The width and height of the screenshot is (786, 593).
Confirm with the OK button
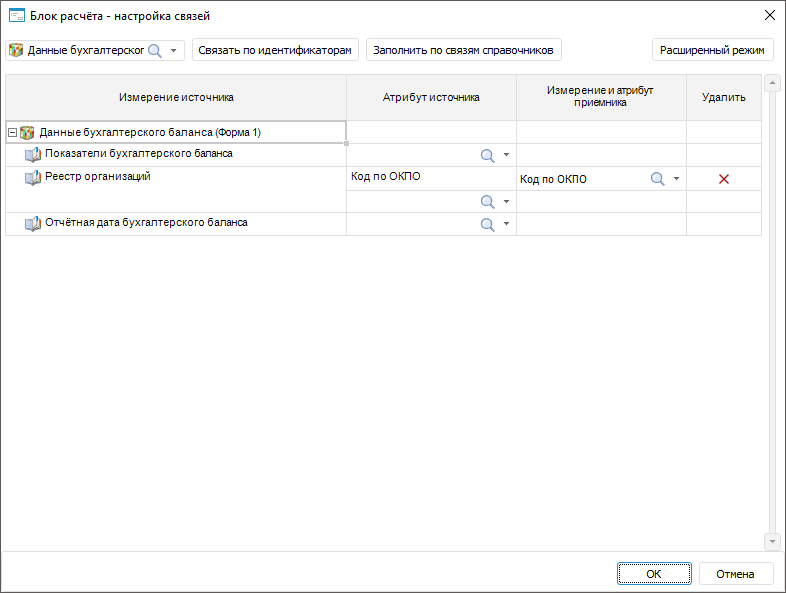point(654,574)
